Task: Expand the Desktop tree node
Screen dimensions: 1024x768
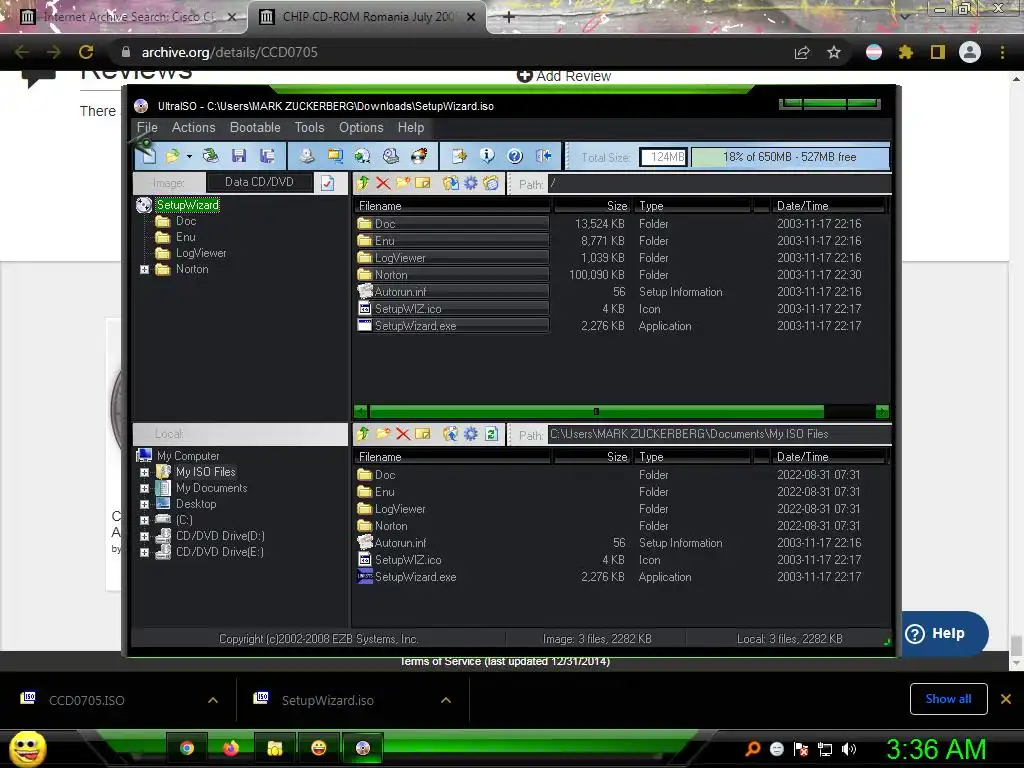Action: 144,504
